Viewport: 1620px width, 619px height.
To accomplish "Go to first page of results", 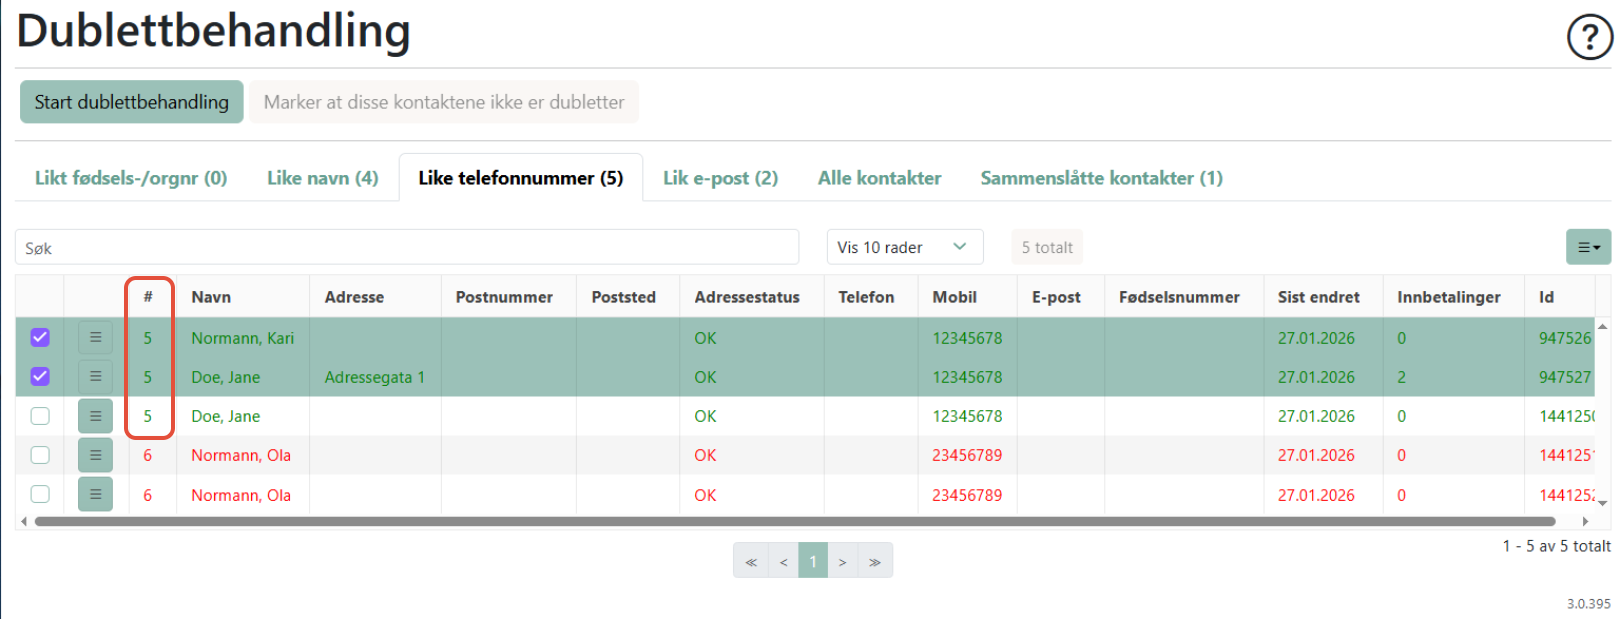I will [x=751, y=562].
